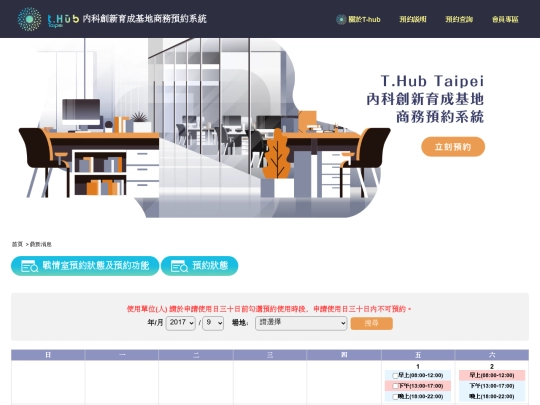Click the 六 Saturday column header
The image size is (540, 405).
click(x=492, y=355)
